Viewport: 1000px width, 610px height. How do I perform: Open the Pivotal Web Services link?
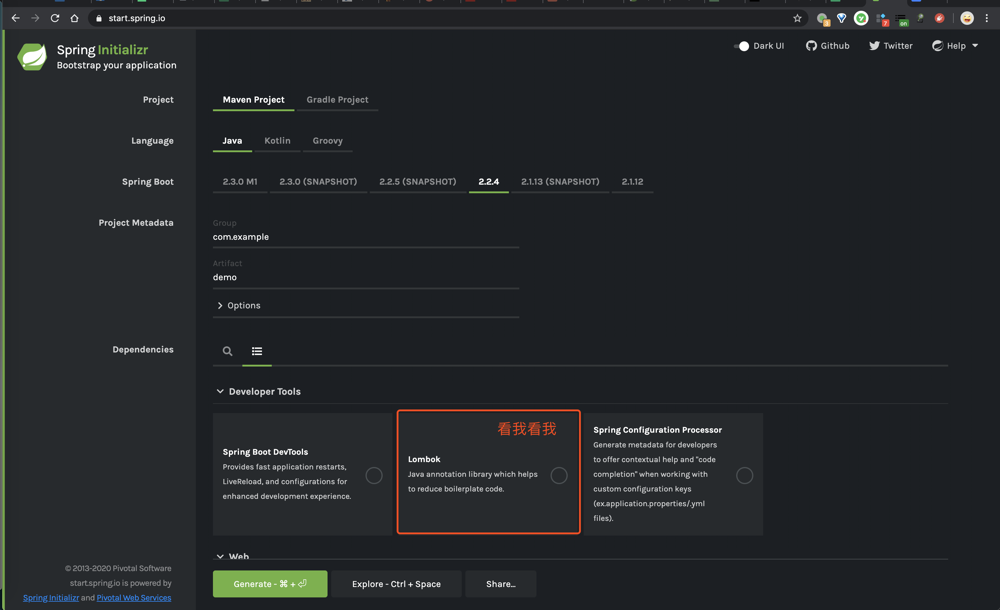click(x=133, y=598)
